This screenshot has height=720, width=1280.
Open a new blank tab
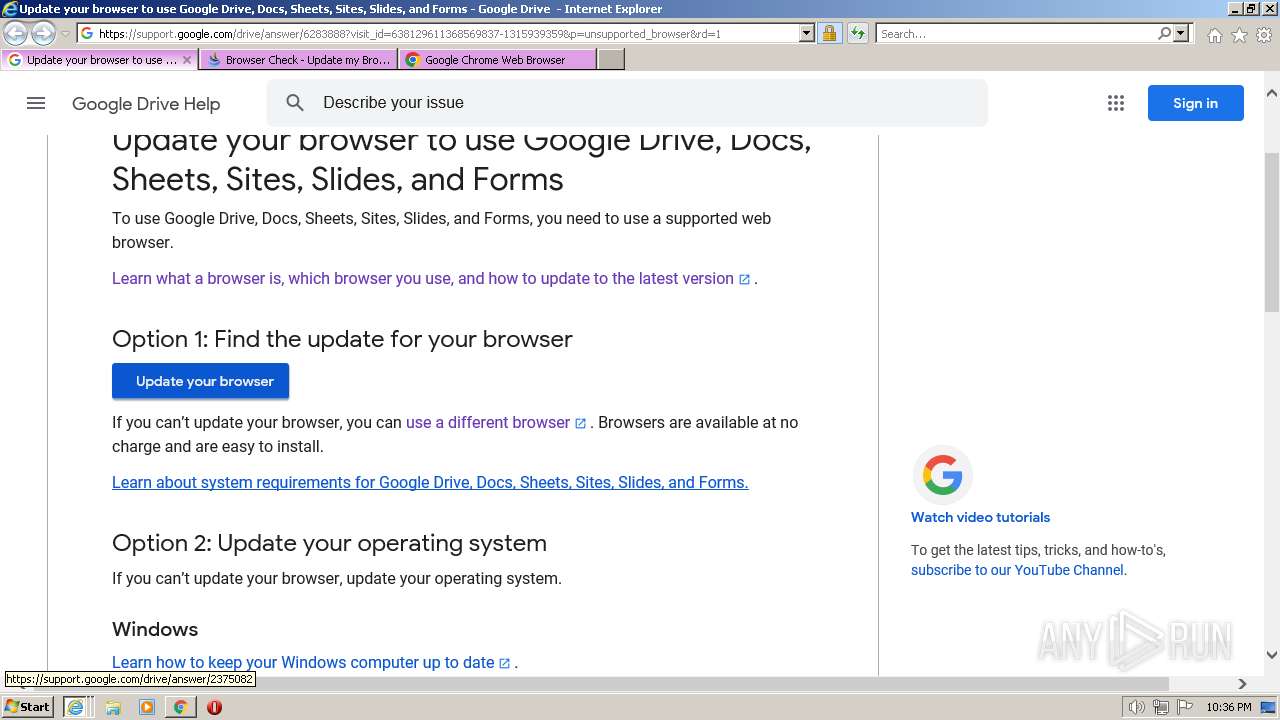(611, 60)
